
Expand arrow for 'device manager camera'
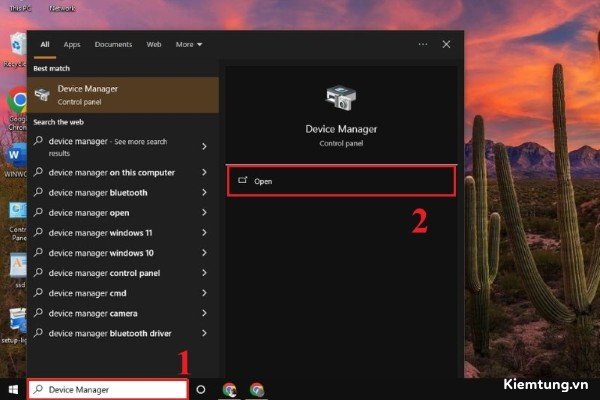click(x=204, y=313)
